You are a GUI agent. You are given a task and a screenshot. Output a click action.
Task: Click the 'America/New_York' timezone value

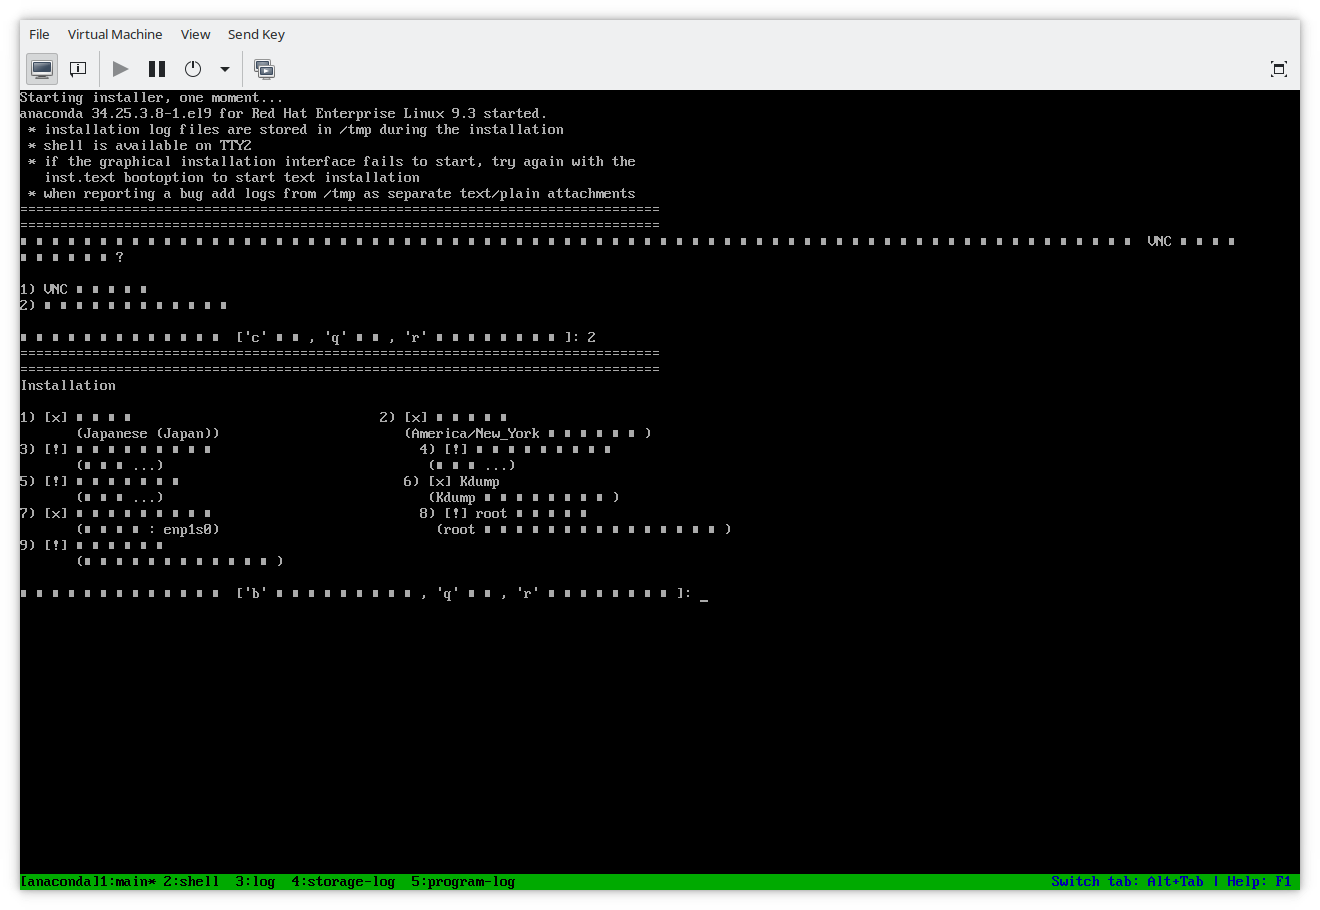tap(475, 434)
